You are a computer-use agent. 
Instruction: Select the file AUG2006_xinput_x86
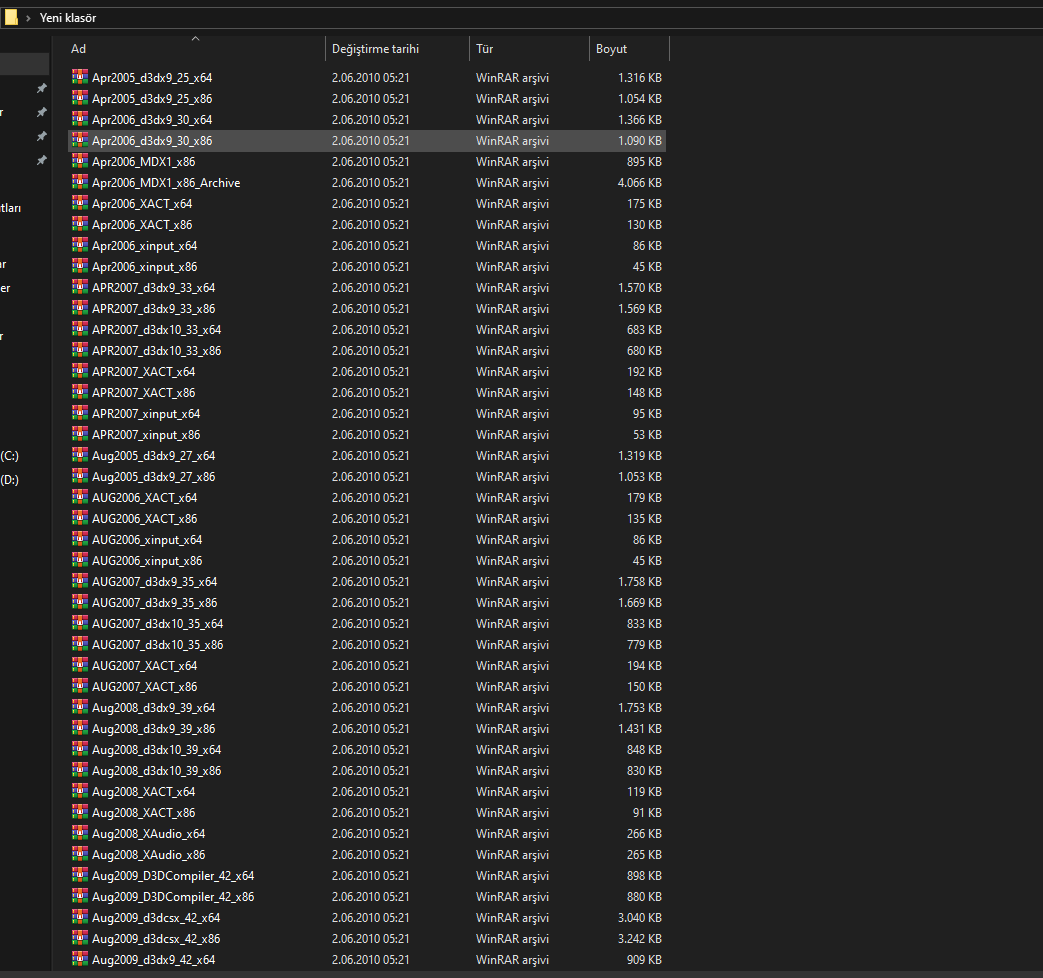tap(367, 560)
